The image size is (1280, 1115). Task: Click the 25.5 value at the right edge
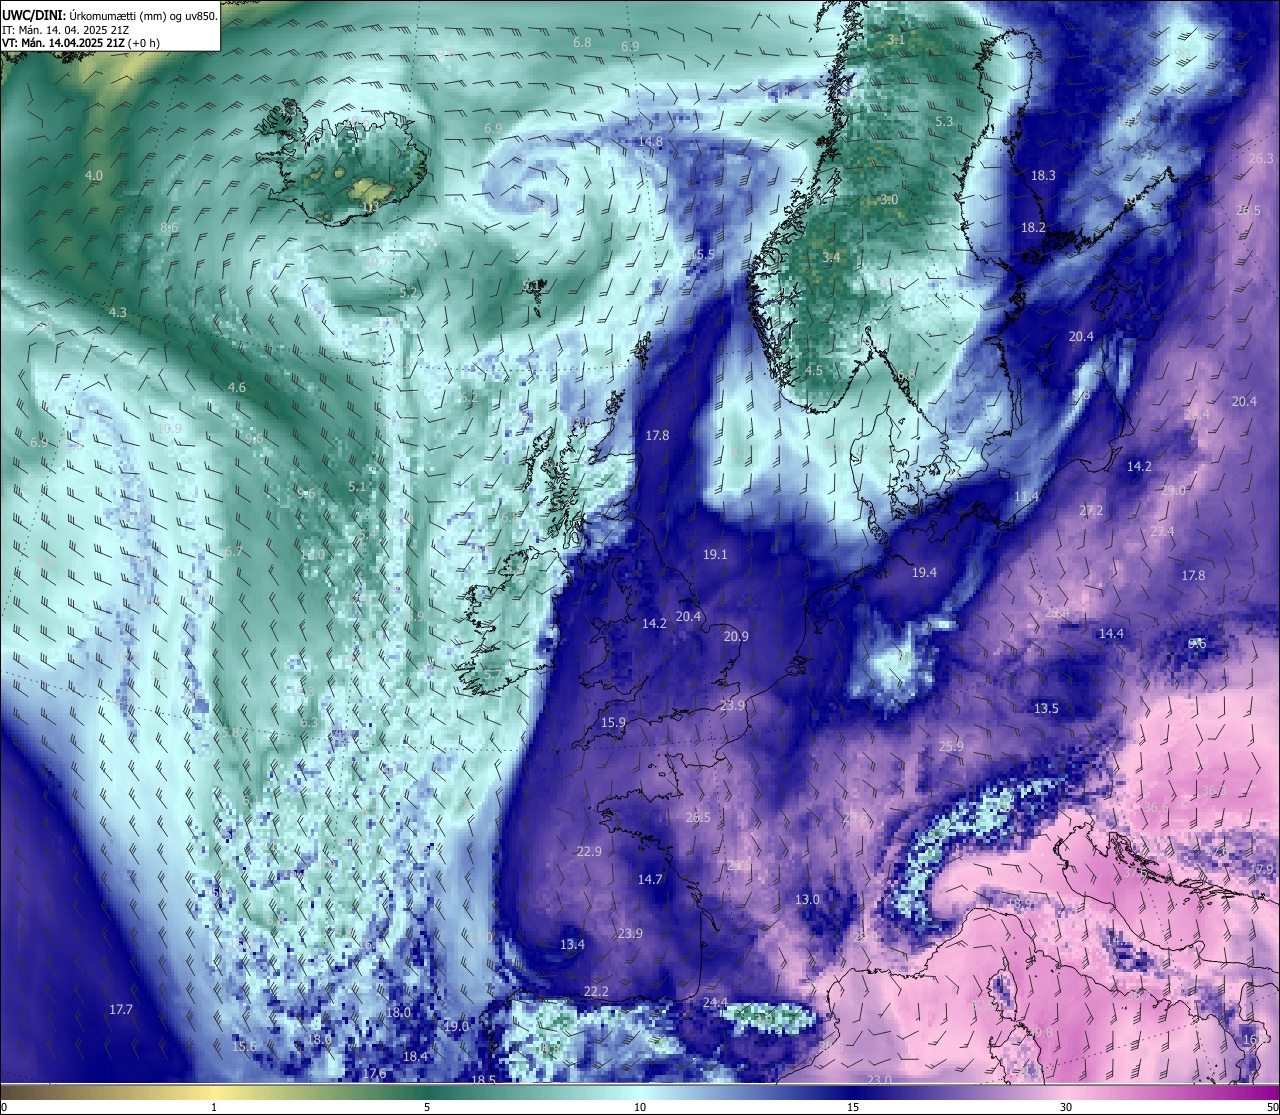[x=1248, y=210]
